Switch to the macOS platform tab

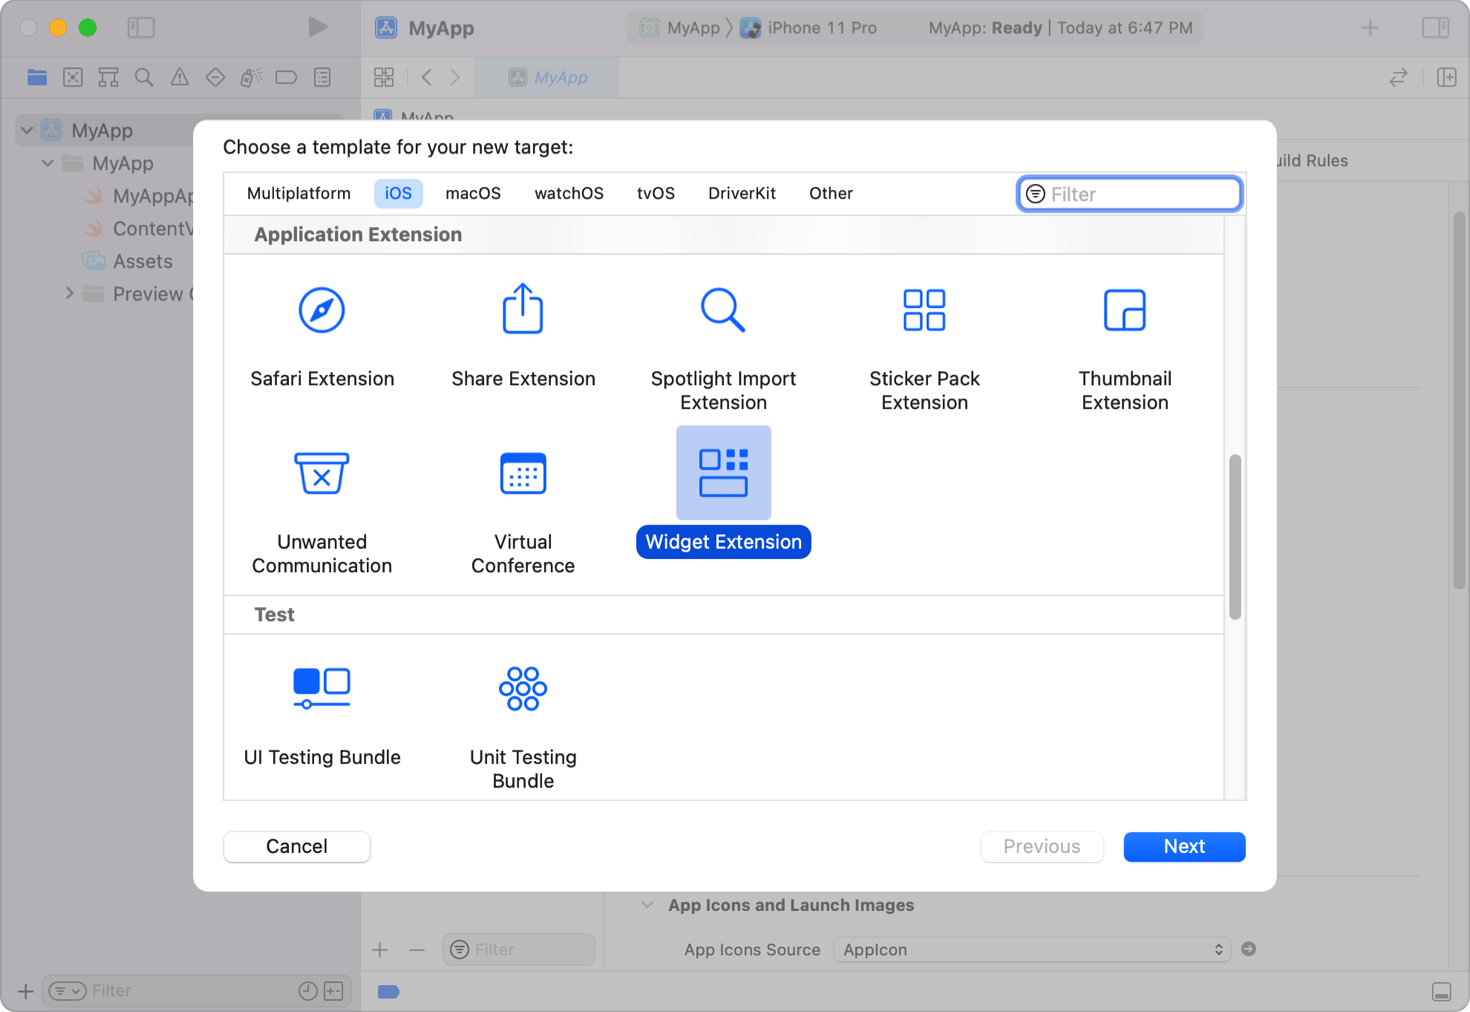point(473,193)
